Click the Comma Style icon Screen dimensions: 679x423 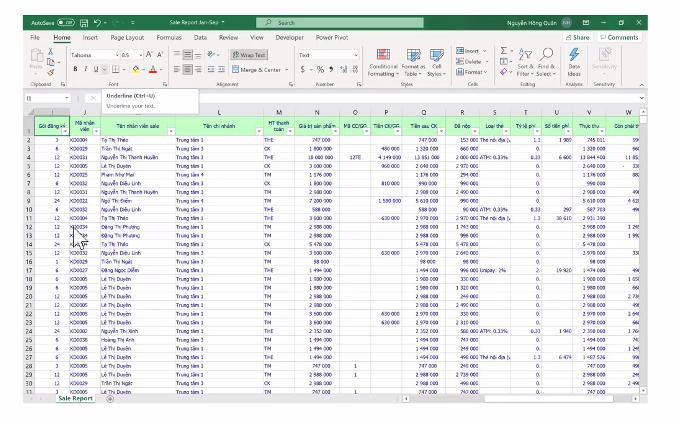point(331,69)
